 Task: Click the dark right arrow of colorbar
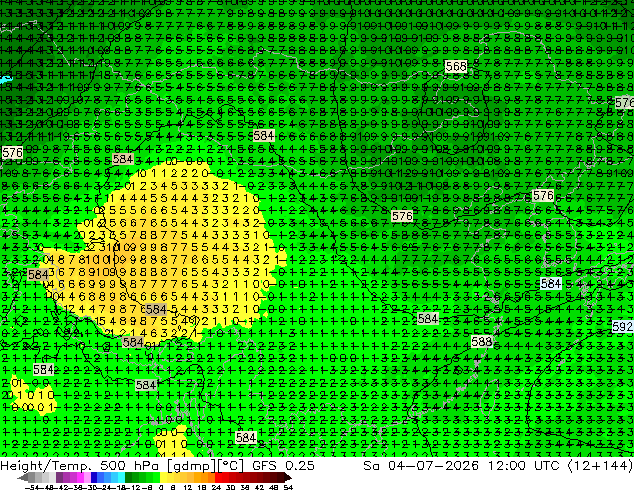coord(288,478)
